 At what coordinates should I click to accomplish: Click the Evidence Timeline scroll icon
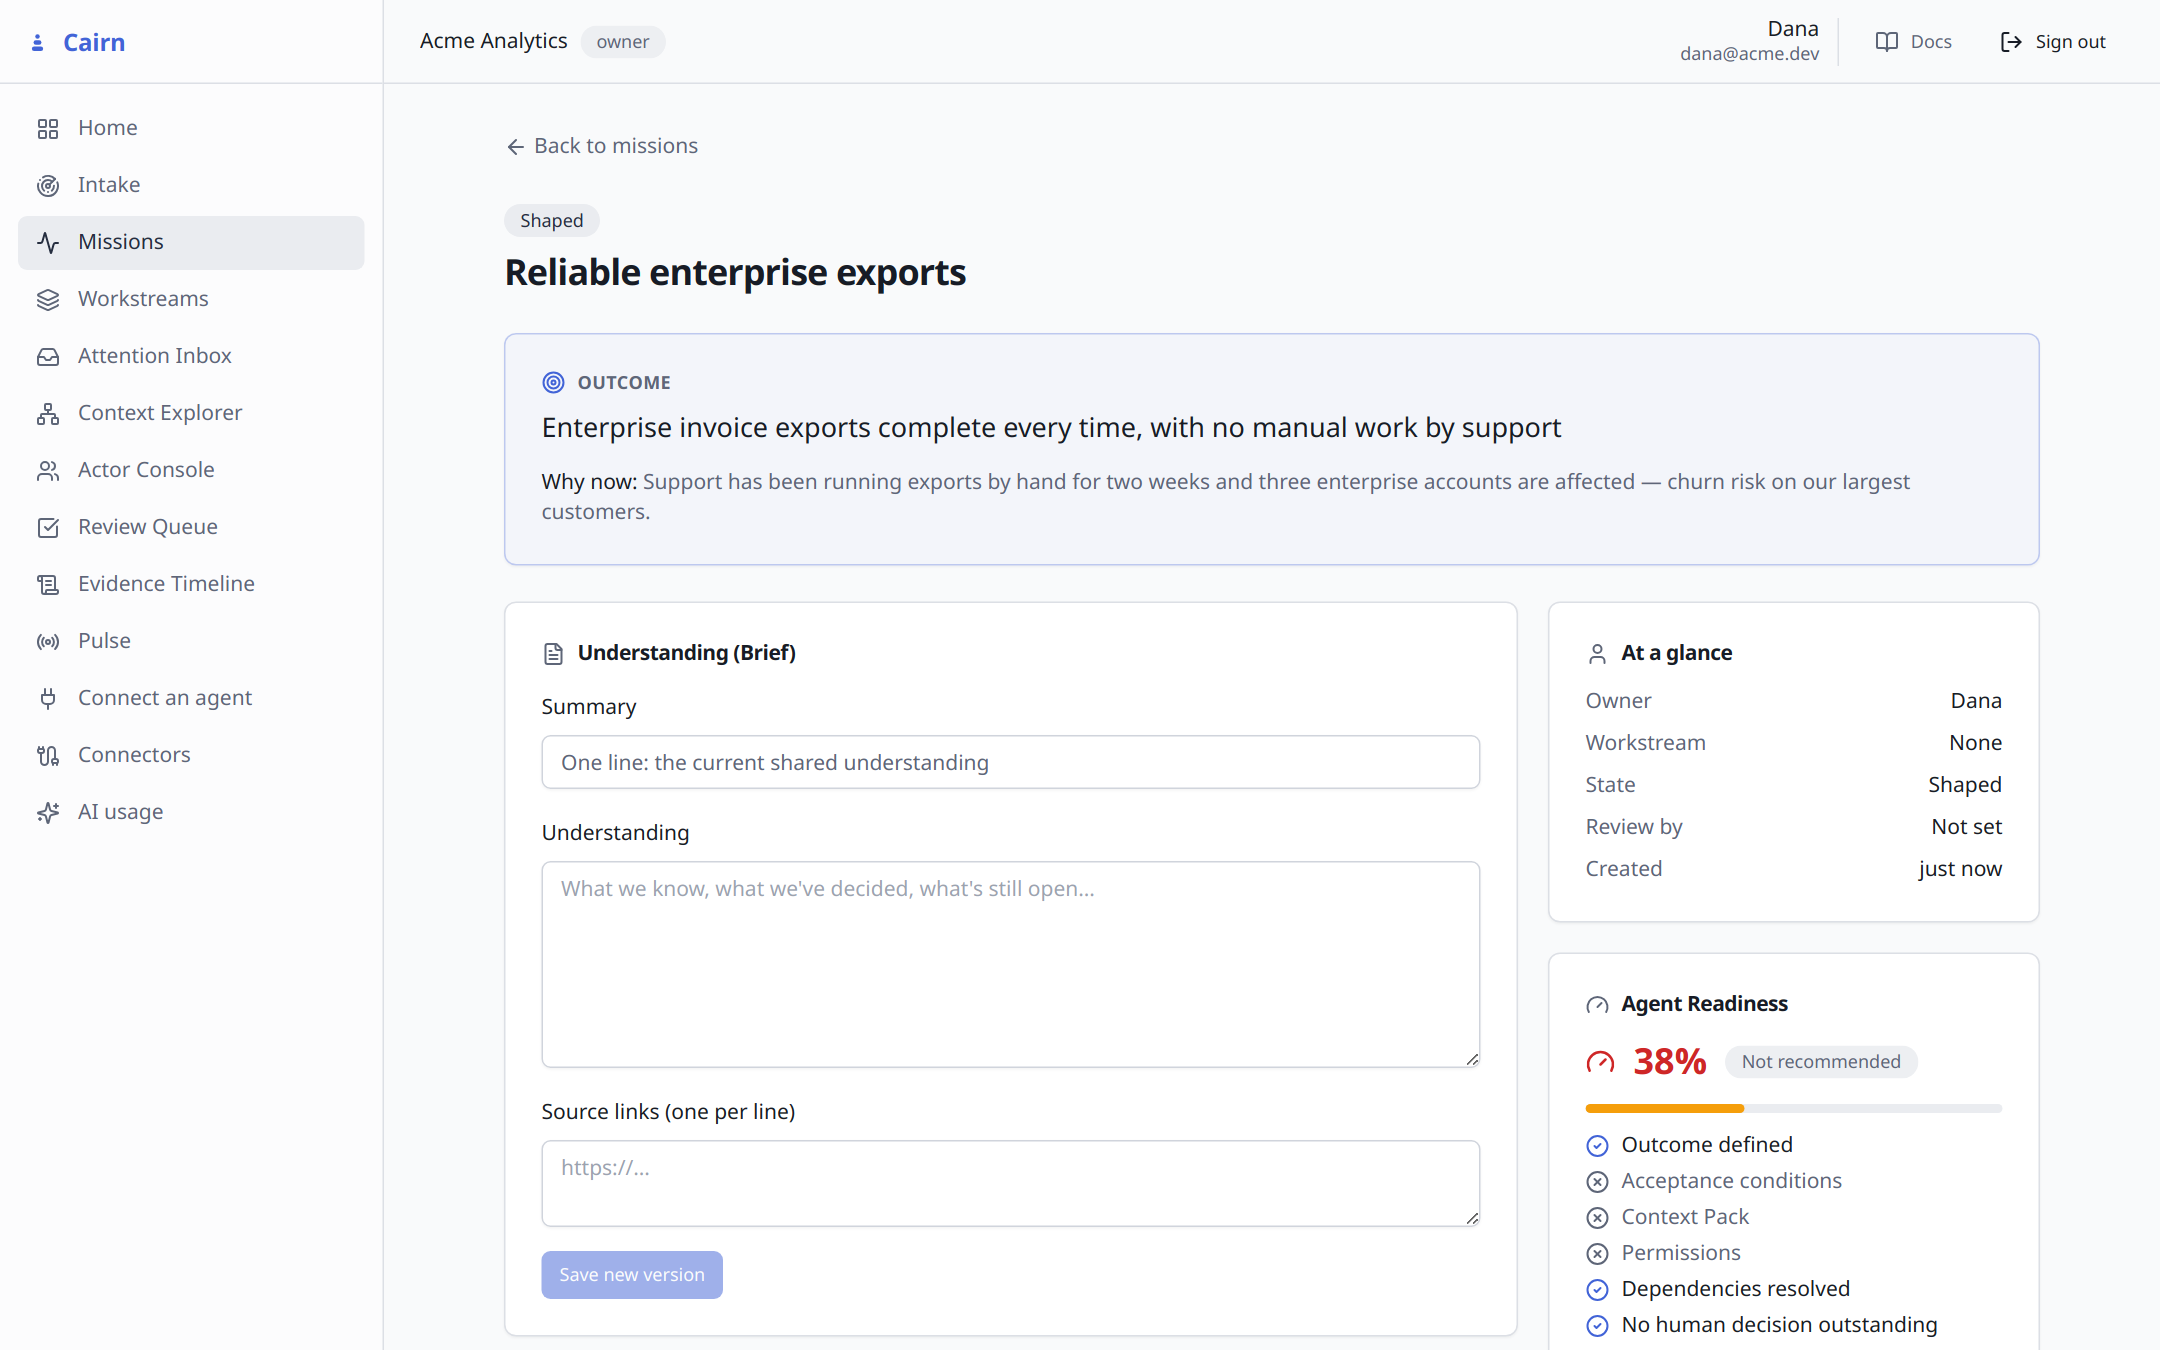point(48,585)
